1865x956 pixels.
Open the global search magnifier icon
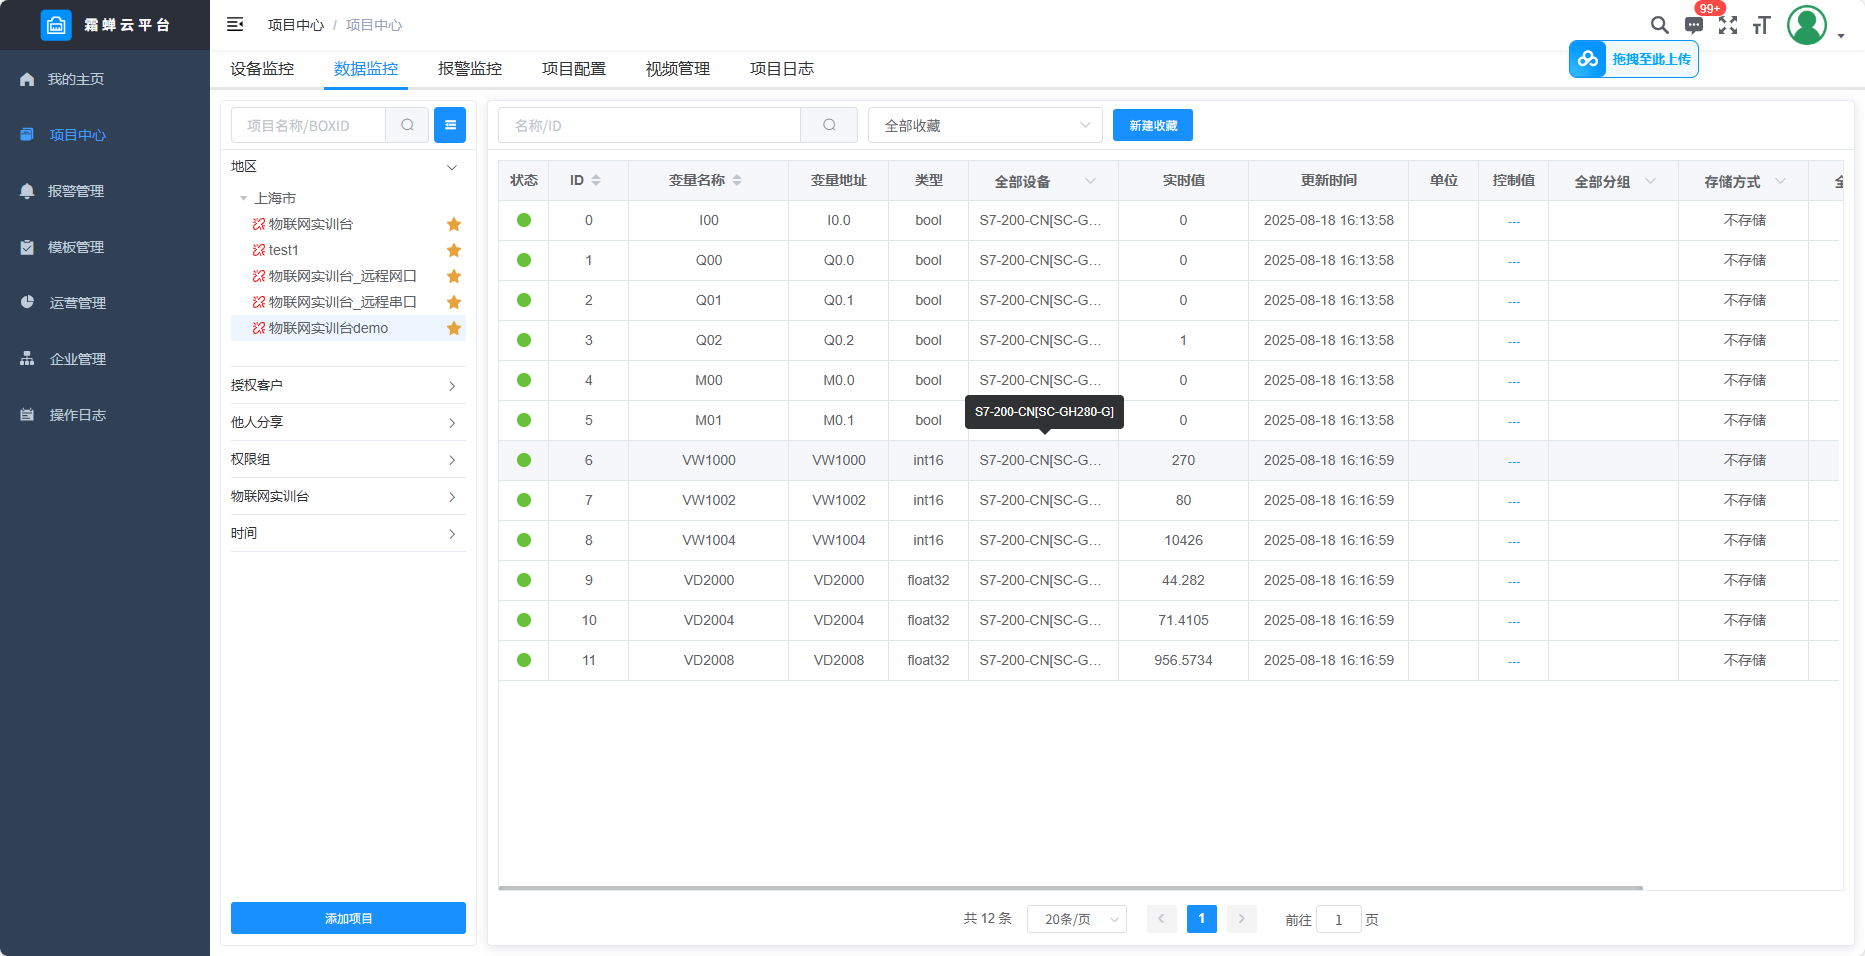pyautogui.click(x=1659, y=25)
